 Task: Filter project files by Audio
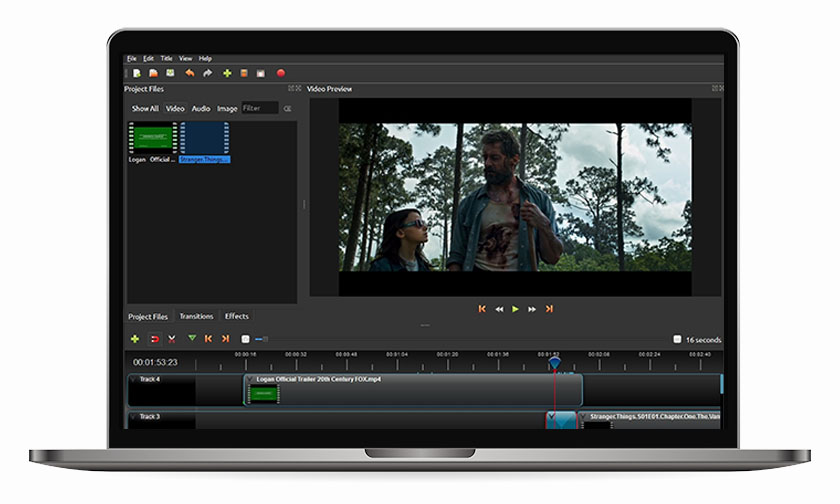click(201, 108)
